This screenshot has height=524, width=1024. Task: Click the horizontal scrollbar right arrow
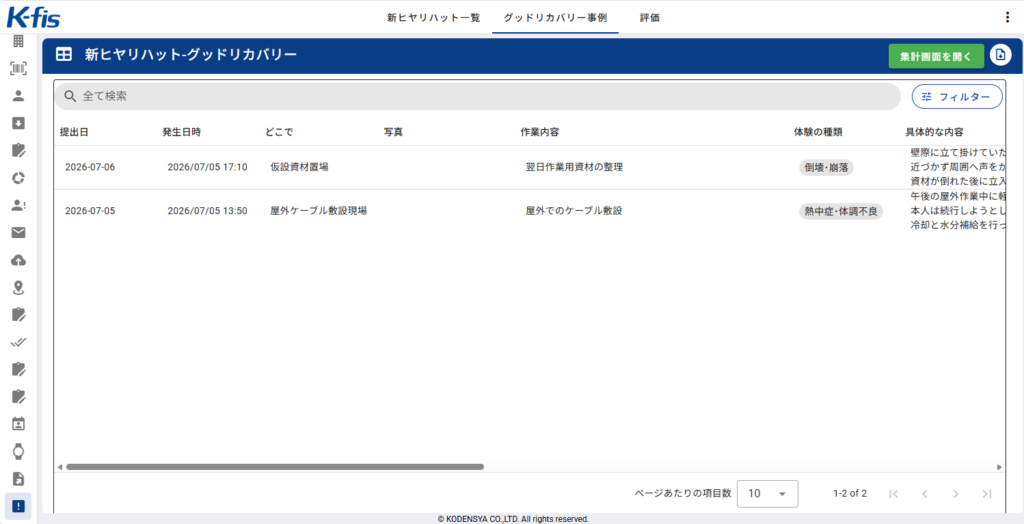click(999, 467)
